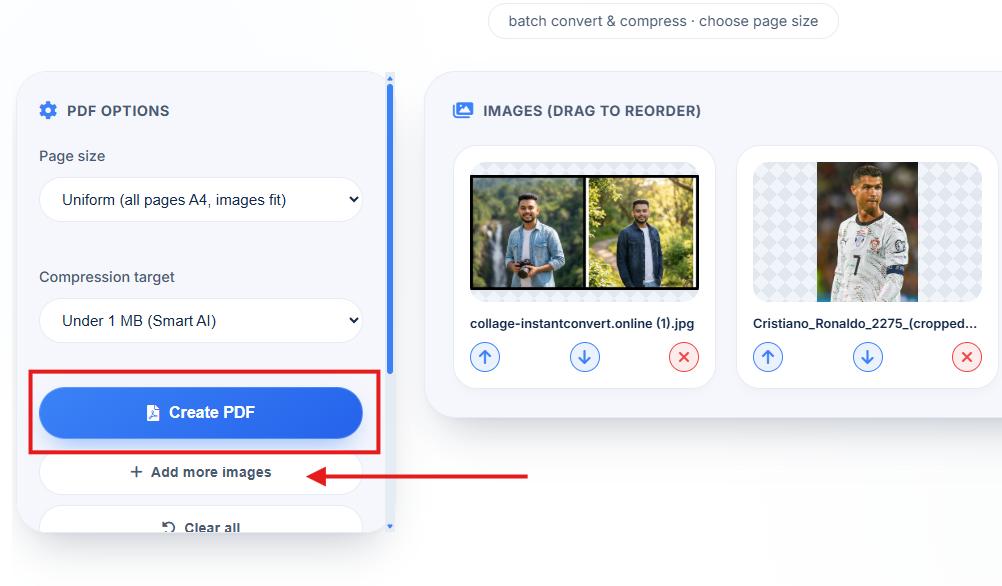Screen dimensions: 1002x586
Task: Click the images panel icon before IMAGES heading
Action: coord(463,110)
